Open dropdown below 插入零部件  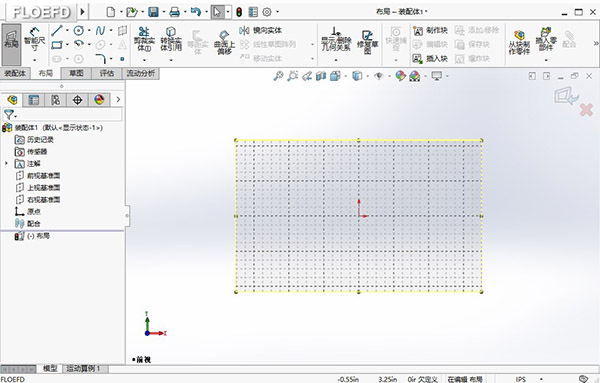pyautogui.click(x=546, y=60)
